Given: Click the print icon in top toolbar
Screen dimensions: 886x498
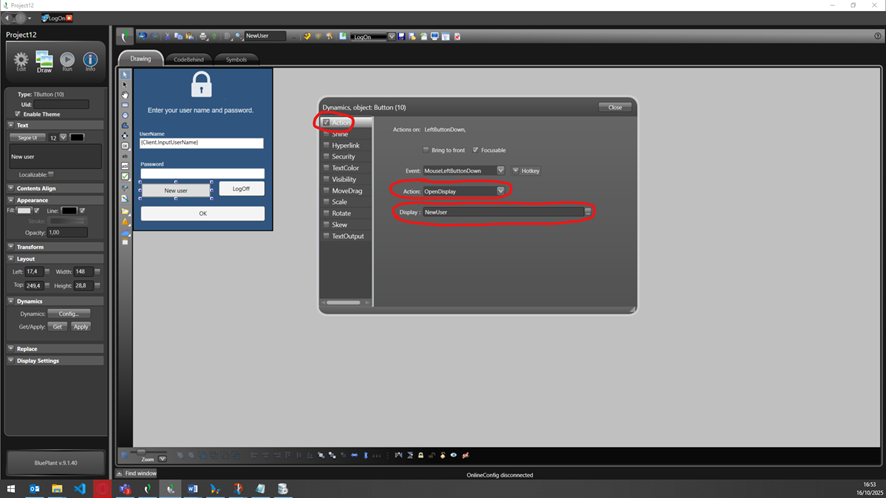Looking at the screenshot, I should click(x=204, y=36).
